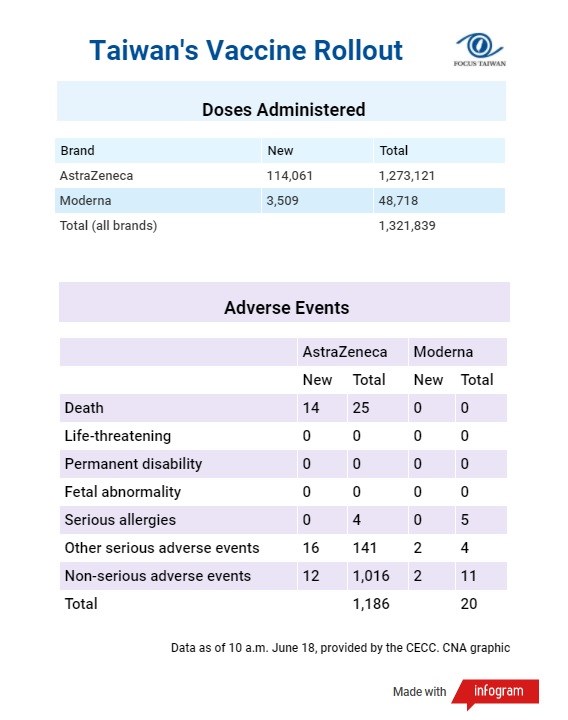This screenshot has width=568, height=720.
Task: Click the infogram badge
Action: (496, 692)
